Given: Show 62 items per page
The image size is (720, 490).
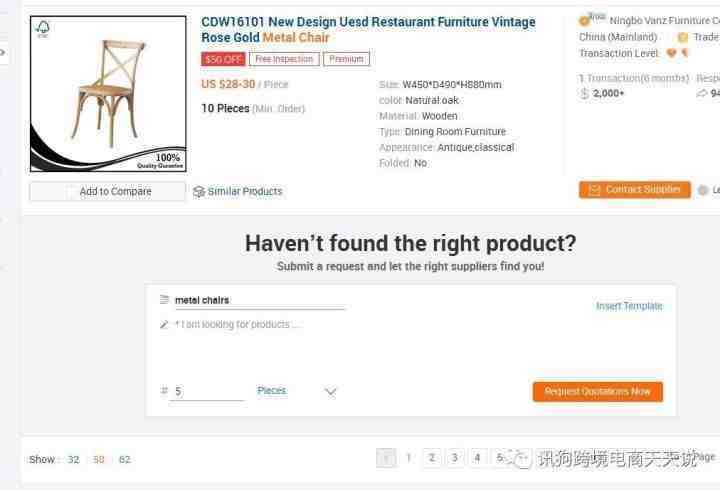Looking at the screenshot, I should tap(124, 459).
